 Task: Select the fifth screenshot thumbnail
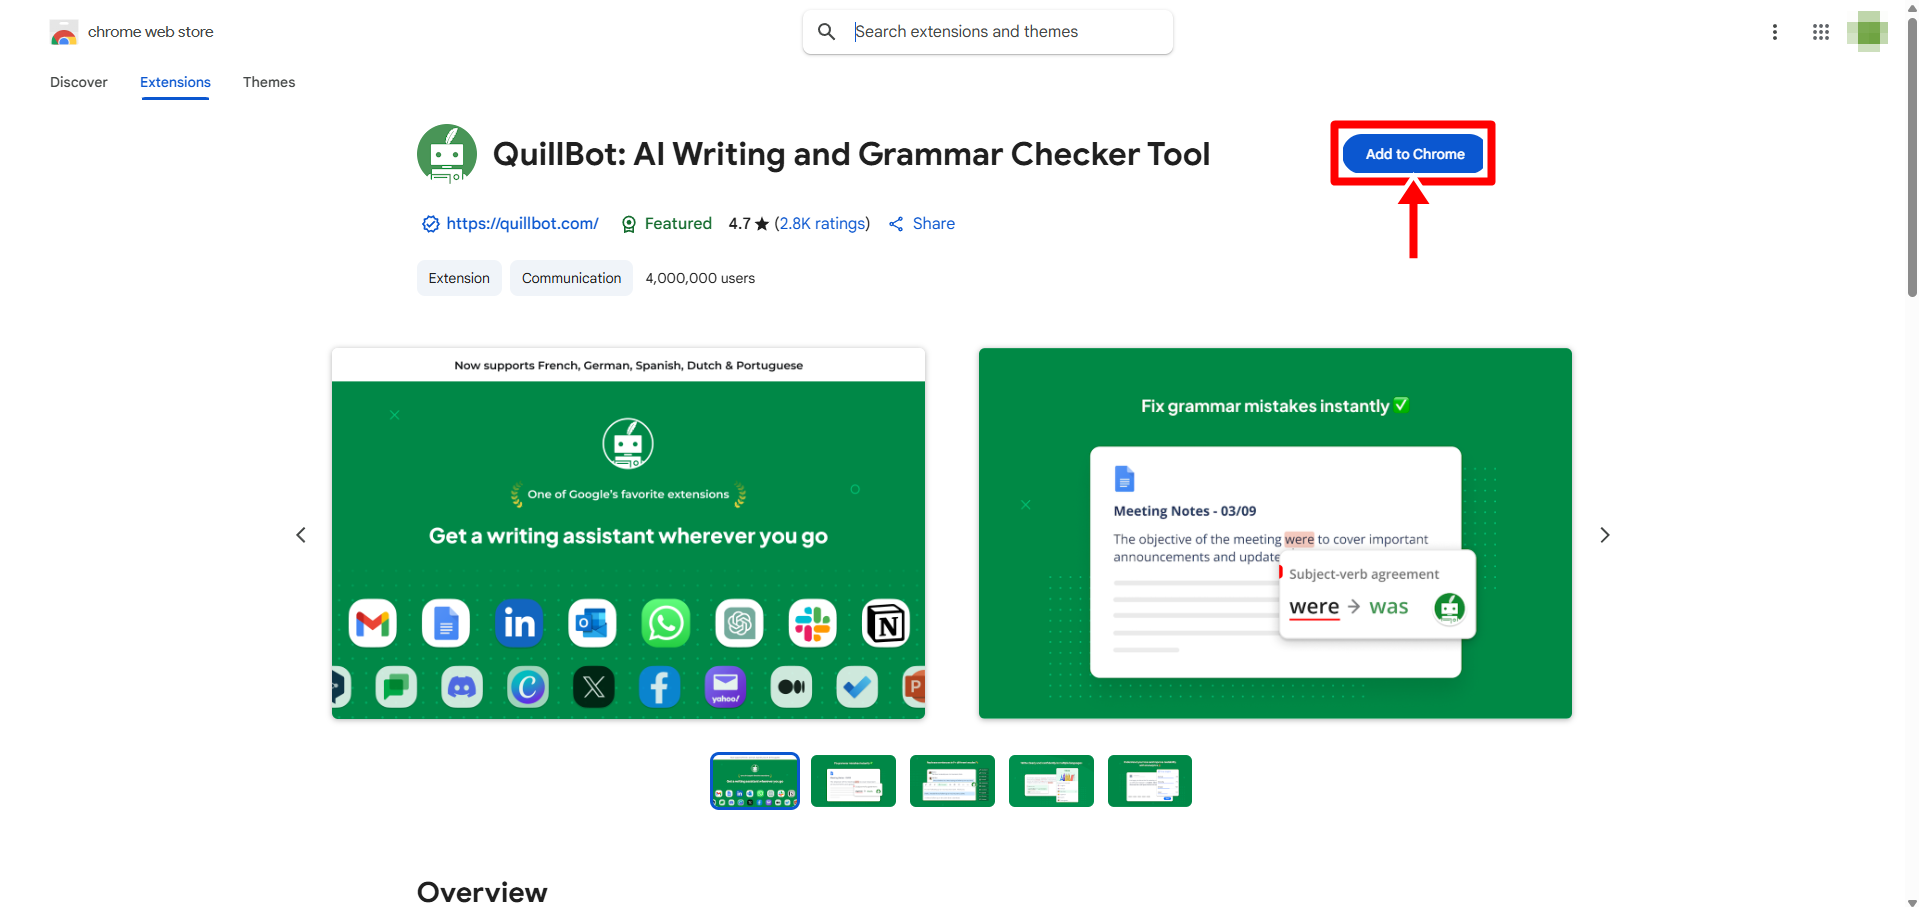pos(1150,781)
